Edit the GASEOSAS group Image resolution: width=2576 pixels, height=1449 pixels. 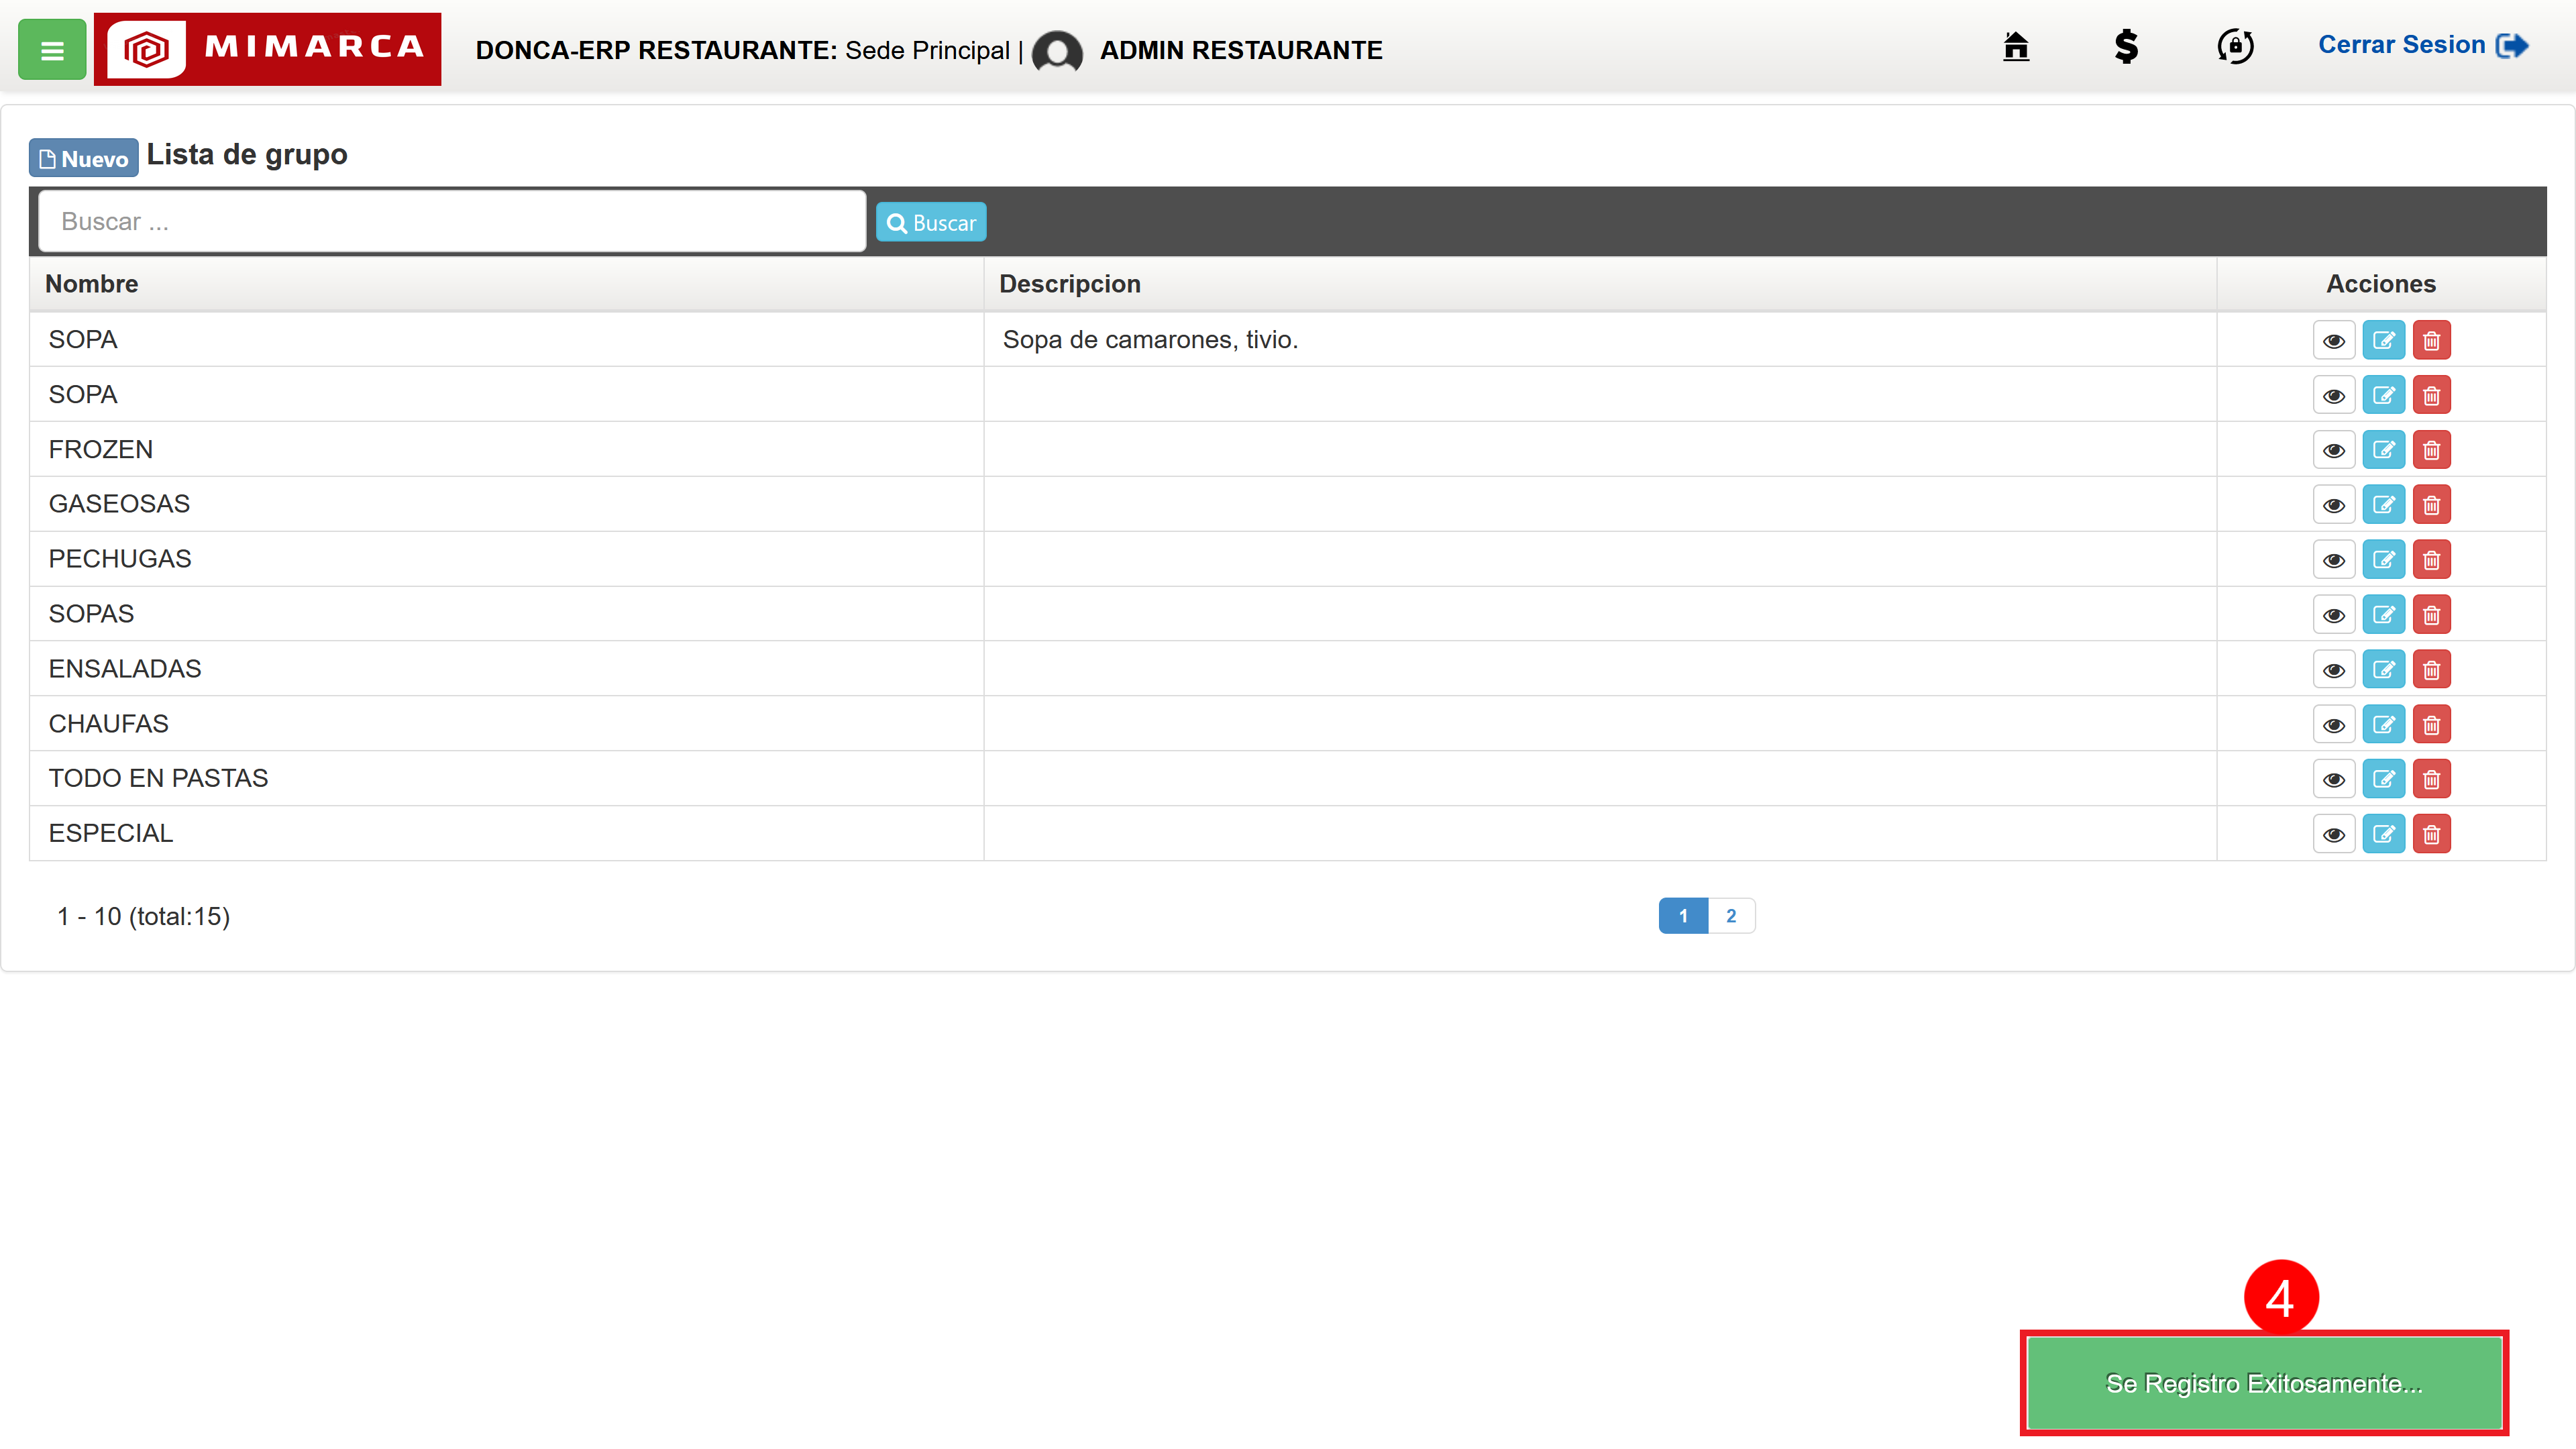pos(2383,505)
